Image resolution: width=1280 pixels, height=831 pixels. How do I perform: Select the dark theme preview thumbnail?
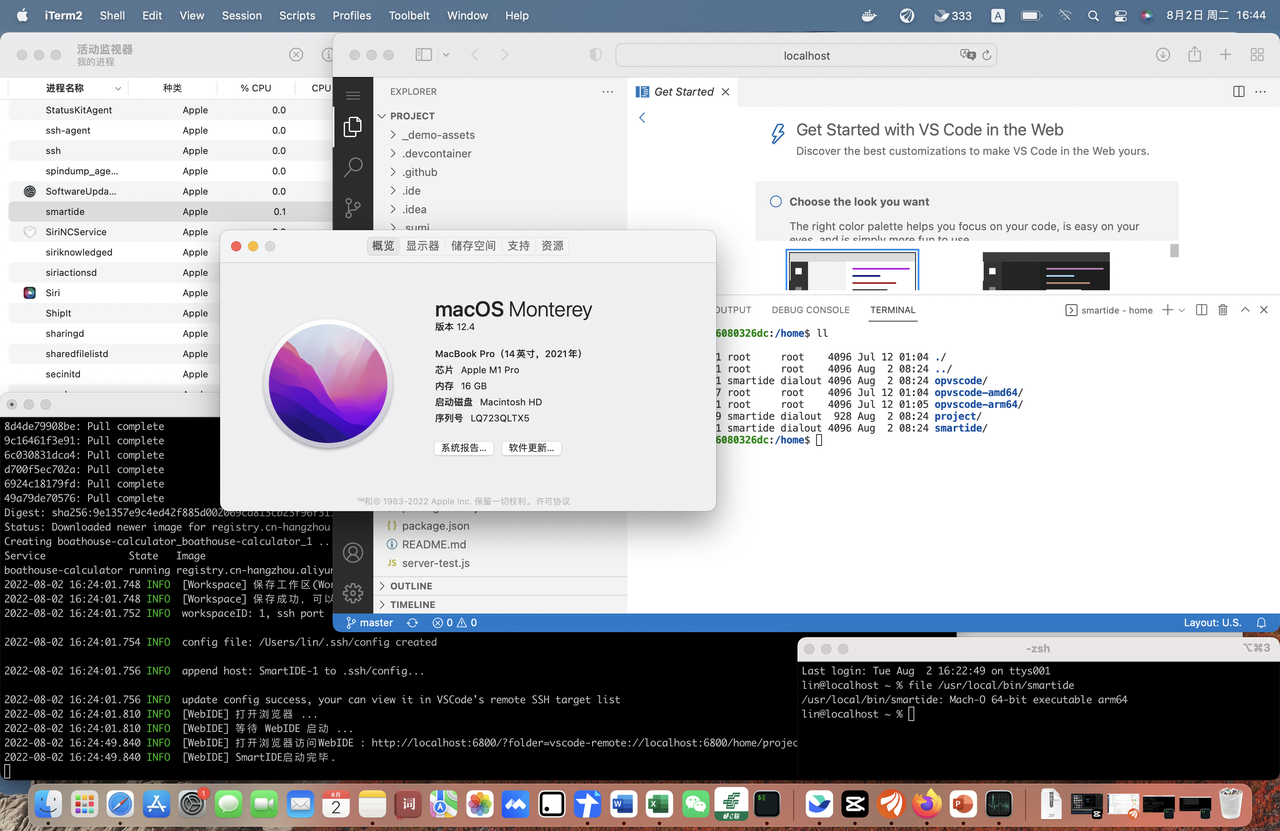pos(1046,270)
